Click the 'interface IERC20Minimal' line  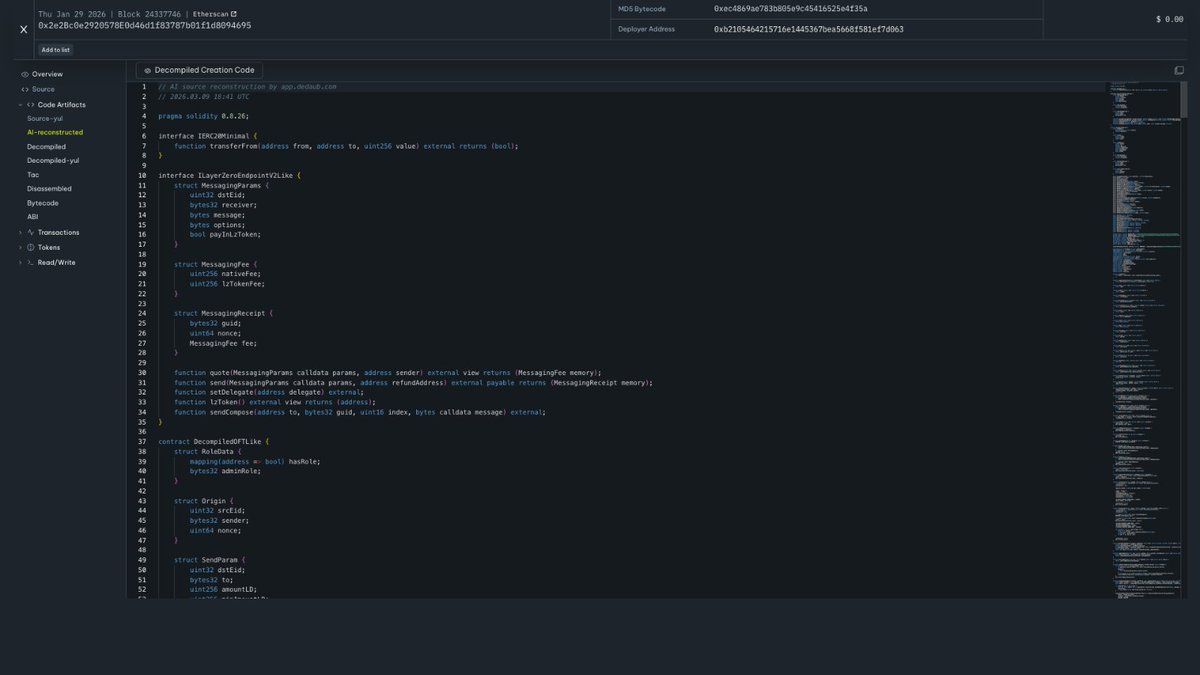(208, 136)
